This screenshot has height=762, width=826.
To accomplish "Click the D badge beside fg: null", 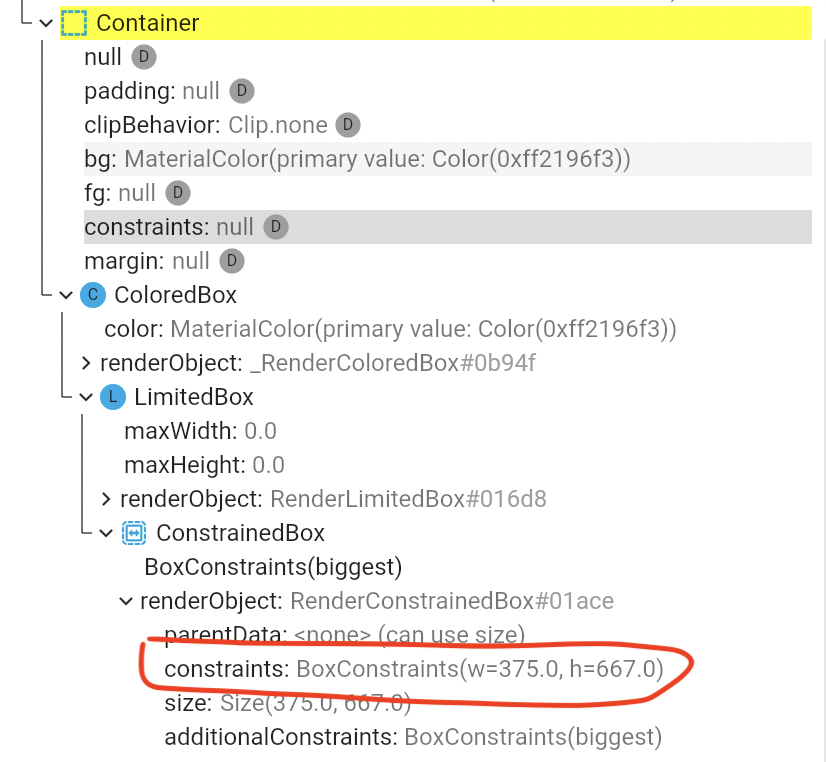I will pyautogui.click(x=177, y=193).
